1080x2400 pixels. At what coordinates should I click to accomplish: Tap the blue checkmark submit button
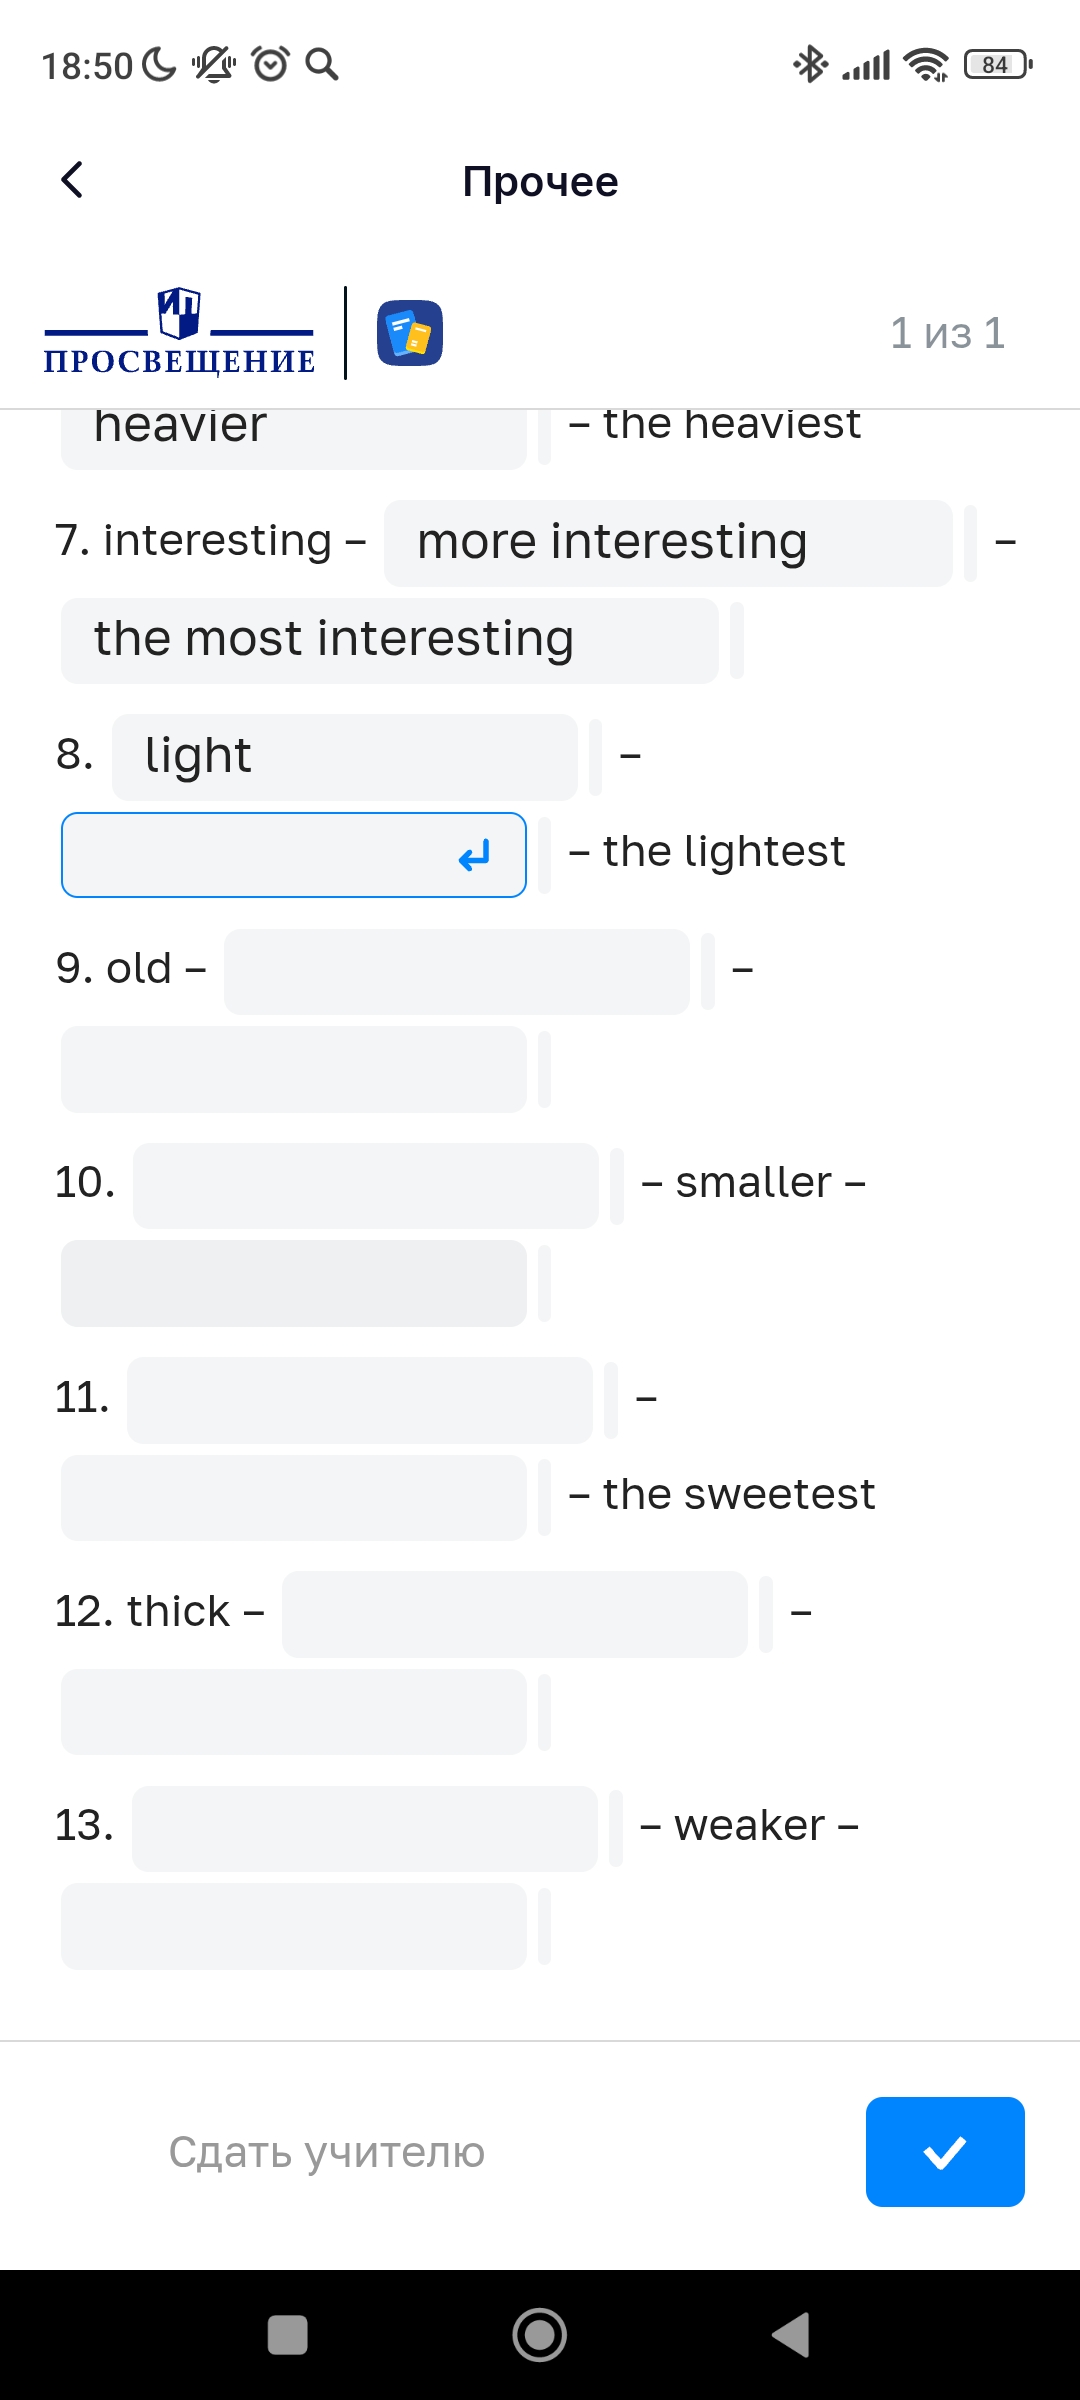[945, 2152]
